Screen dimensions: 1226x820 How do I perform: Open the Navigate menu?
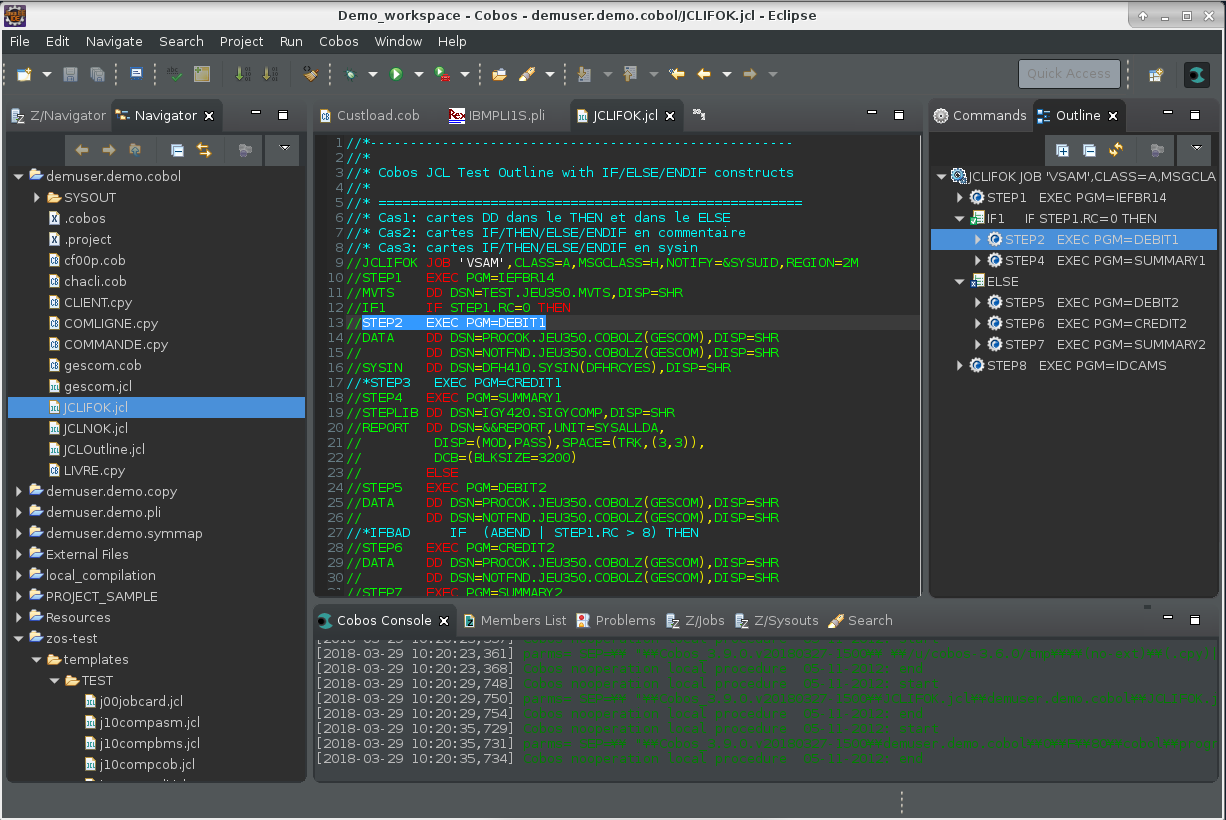click(114, 41)
